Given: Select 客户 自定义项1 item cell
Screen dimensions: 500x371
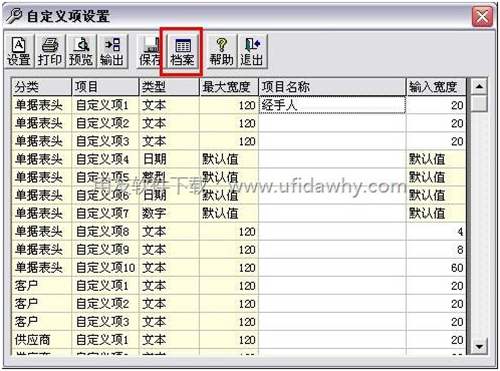Looking at the screenshot, I should (x=105, y=286).
